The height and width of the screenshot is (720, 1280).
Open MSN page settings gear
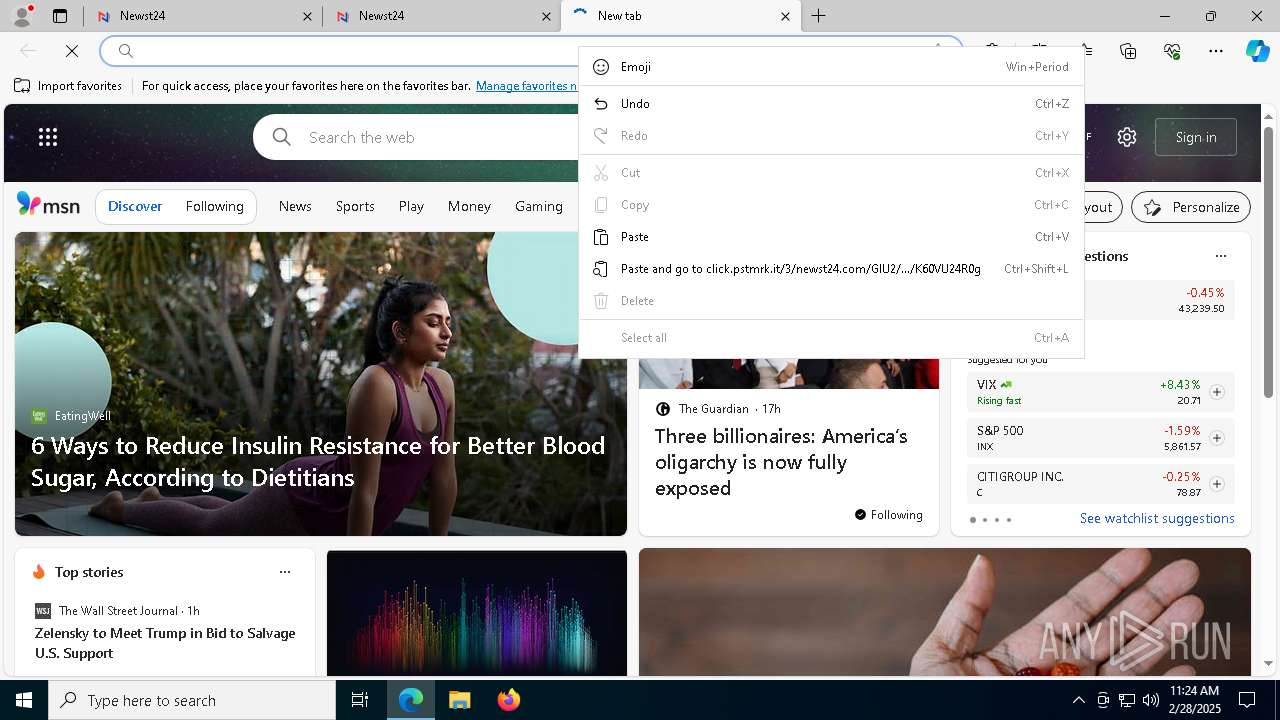tap(1127, 137)
